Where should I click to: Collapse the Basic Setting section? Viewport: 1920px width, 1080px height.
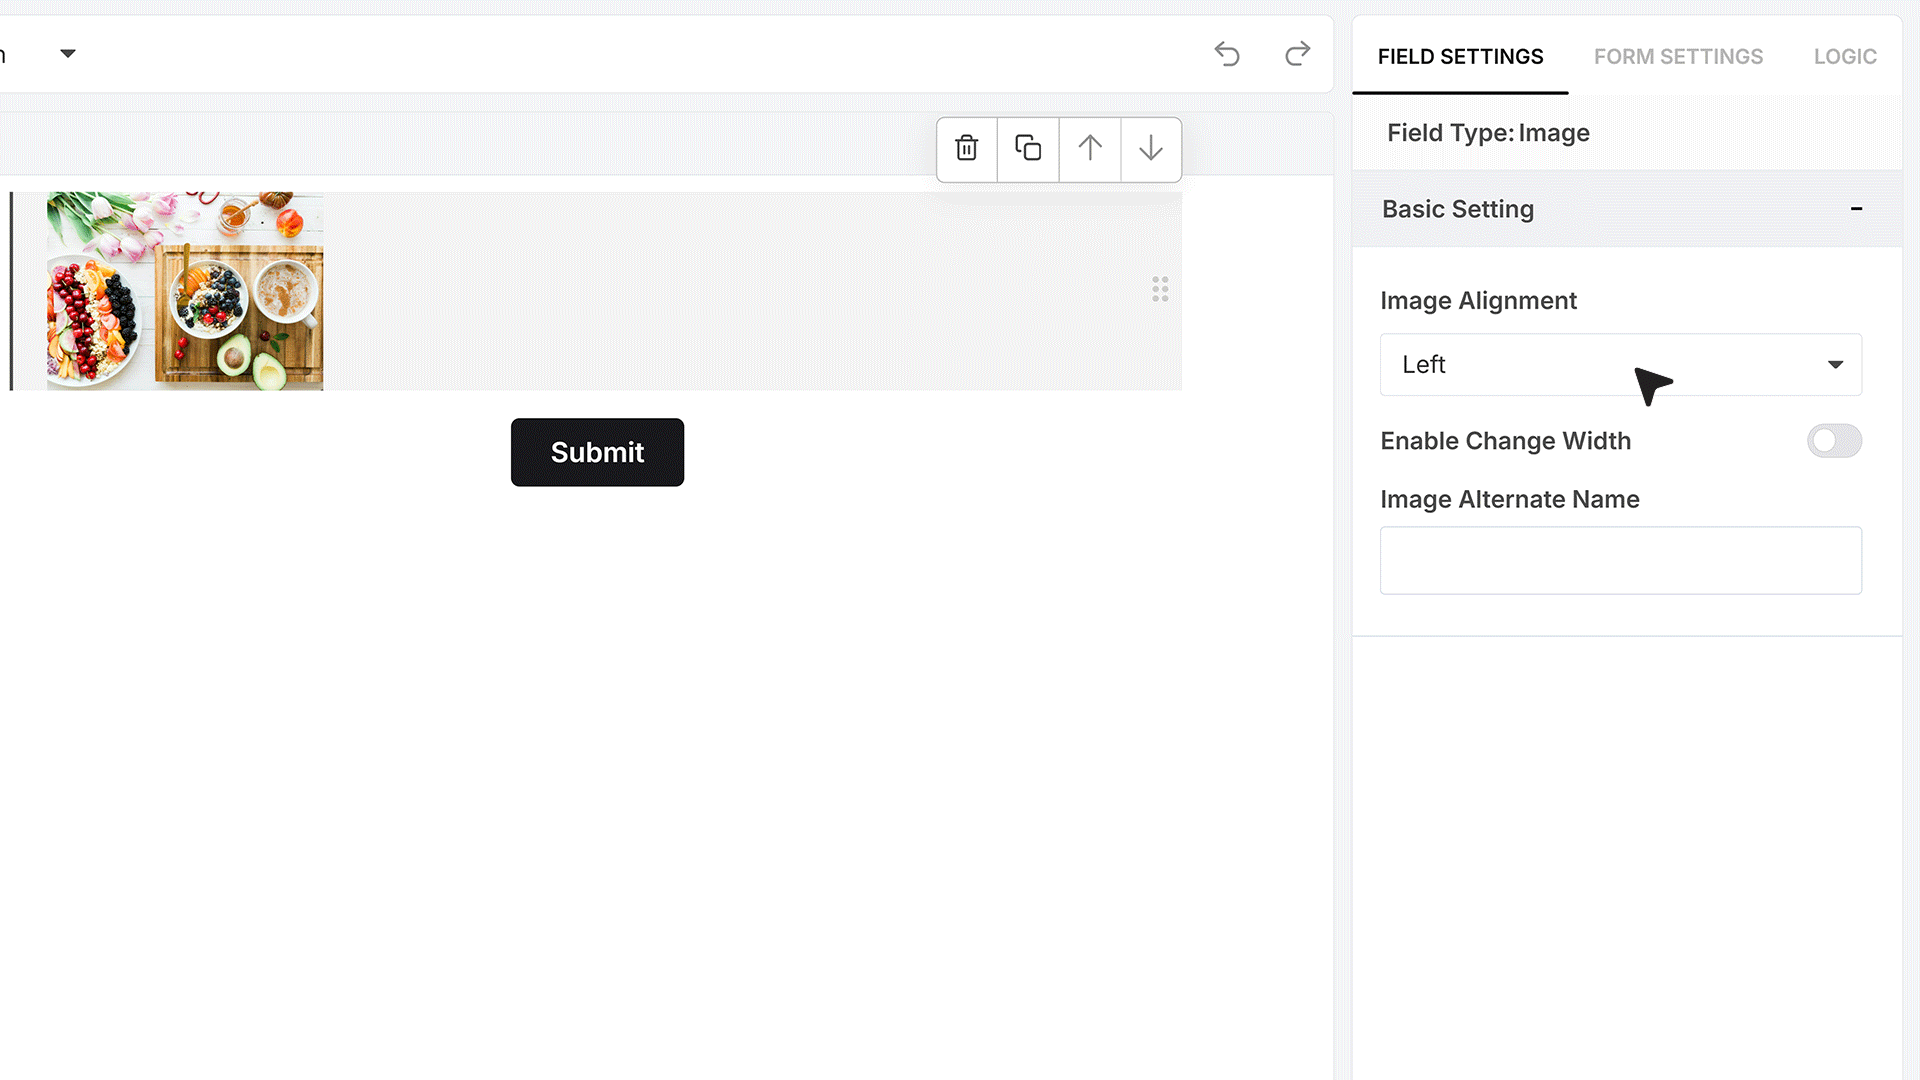pyautogui.click(x=1856, y=209)
